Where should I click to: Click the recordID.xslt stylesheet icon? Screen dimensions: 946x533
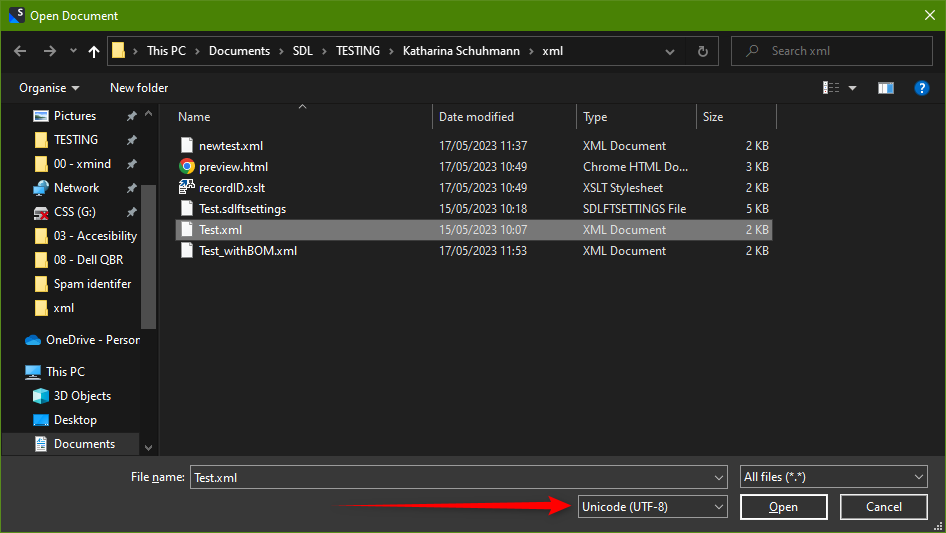[187, 188]
